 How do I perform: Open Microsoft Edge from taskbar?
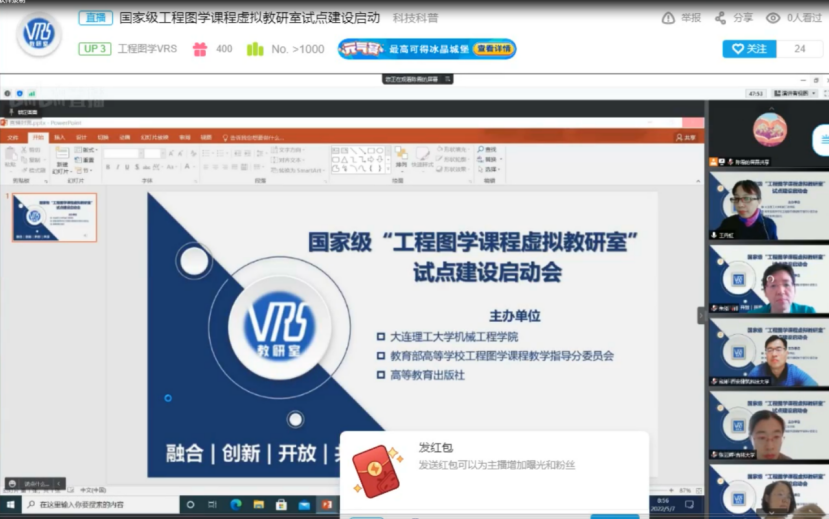[x=236, y=505]
